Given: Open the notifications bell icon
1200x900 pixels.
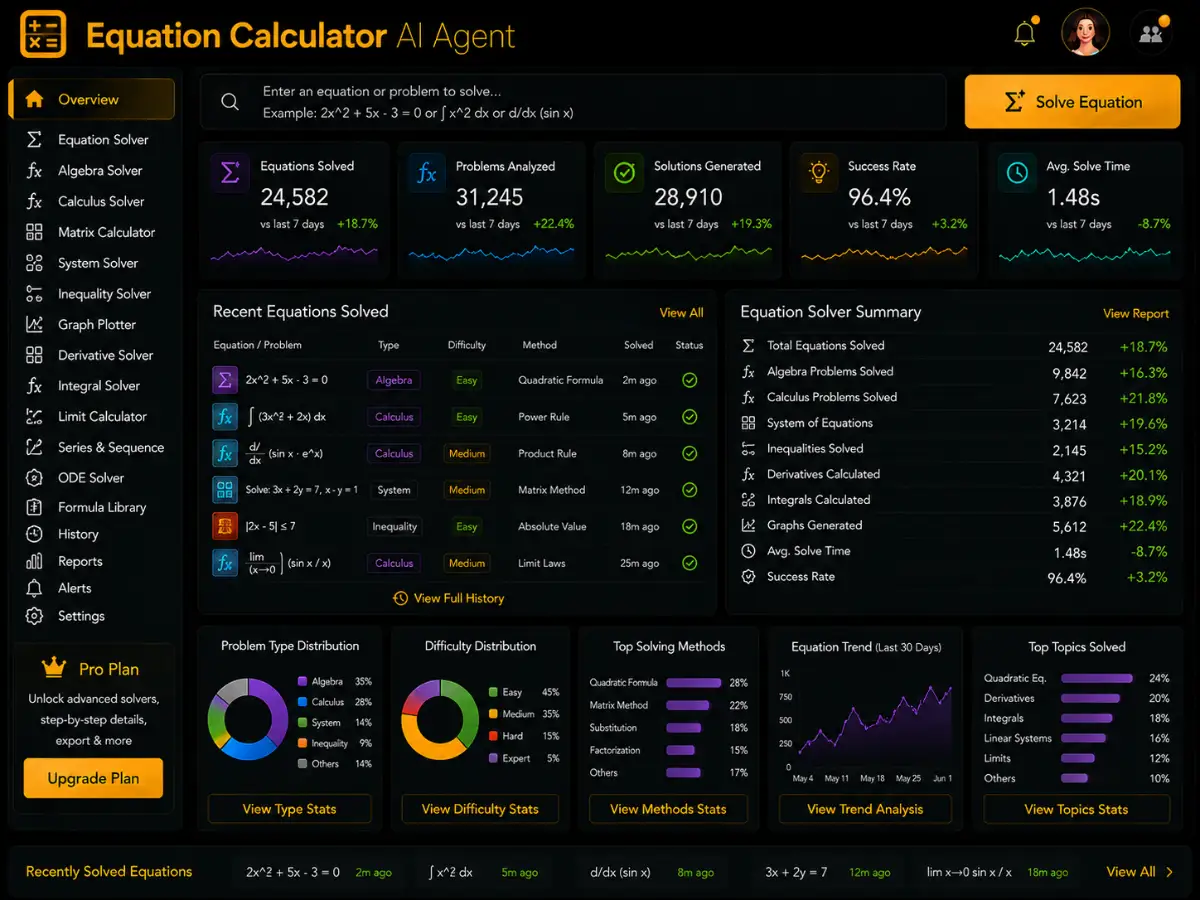Looking at the screenshot, I should pos(1025,34).
